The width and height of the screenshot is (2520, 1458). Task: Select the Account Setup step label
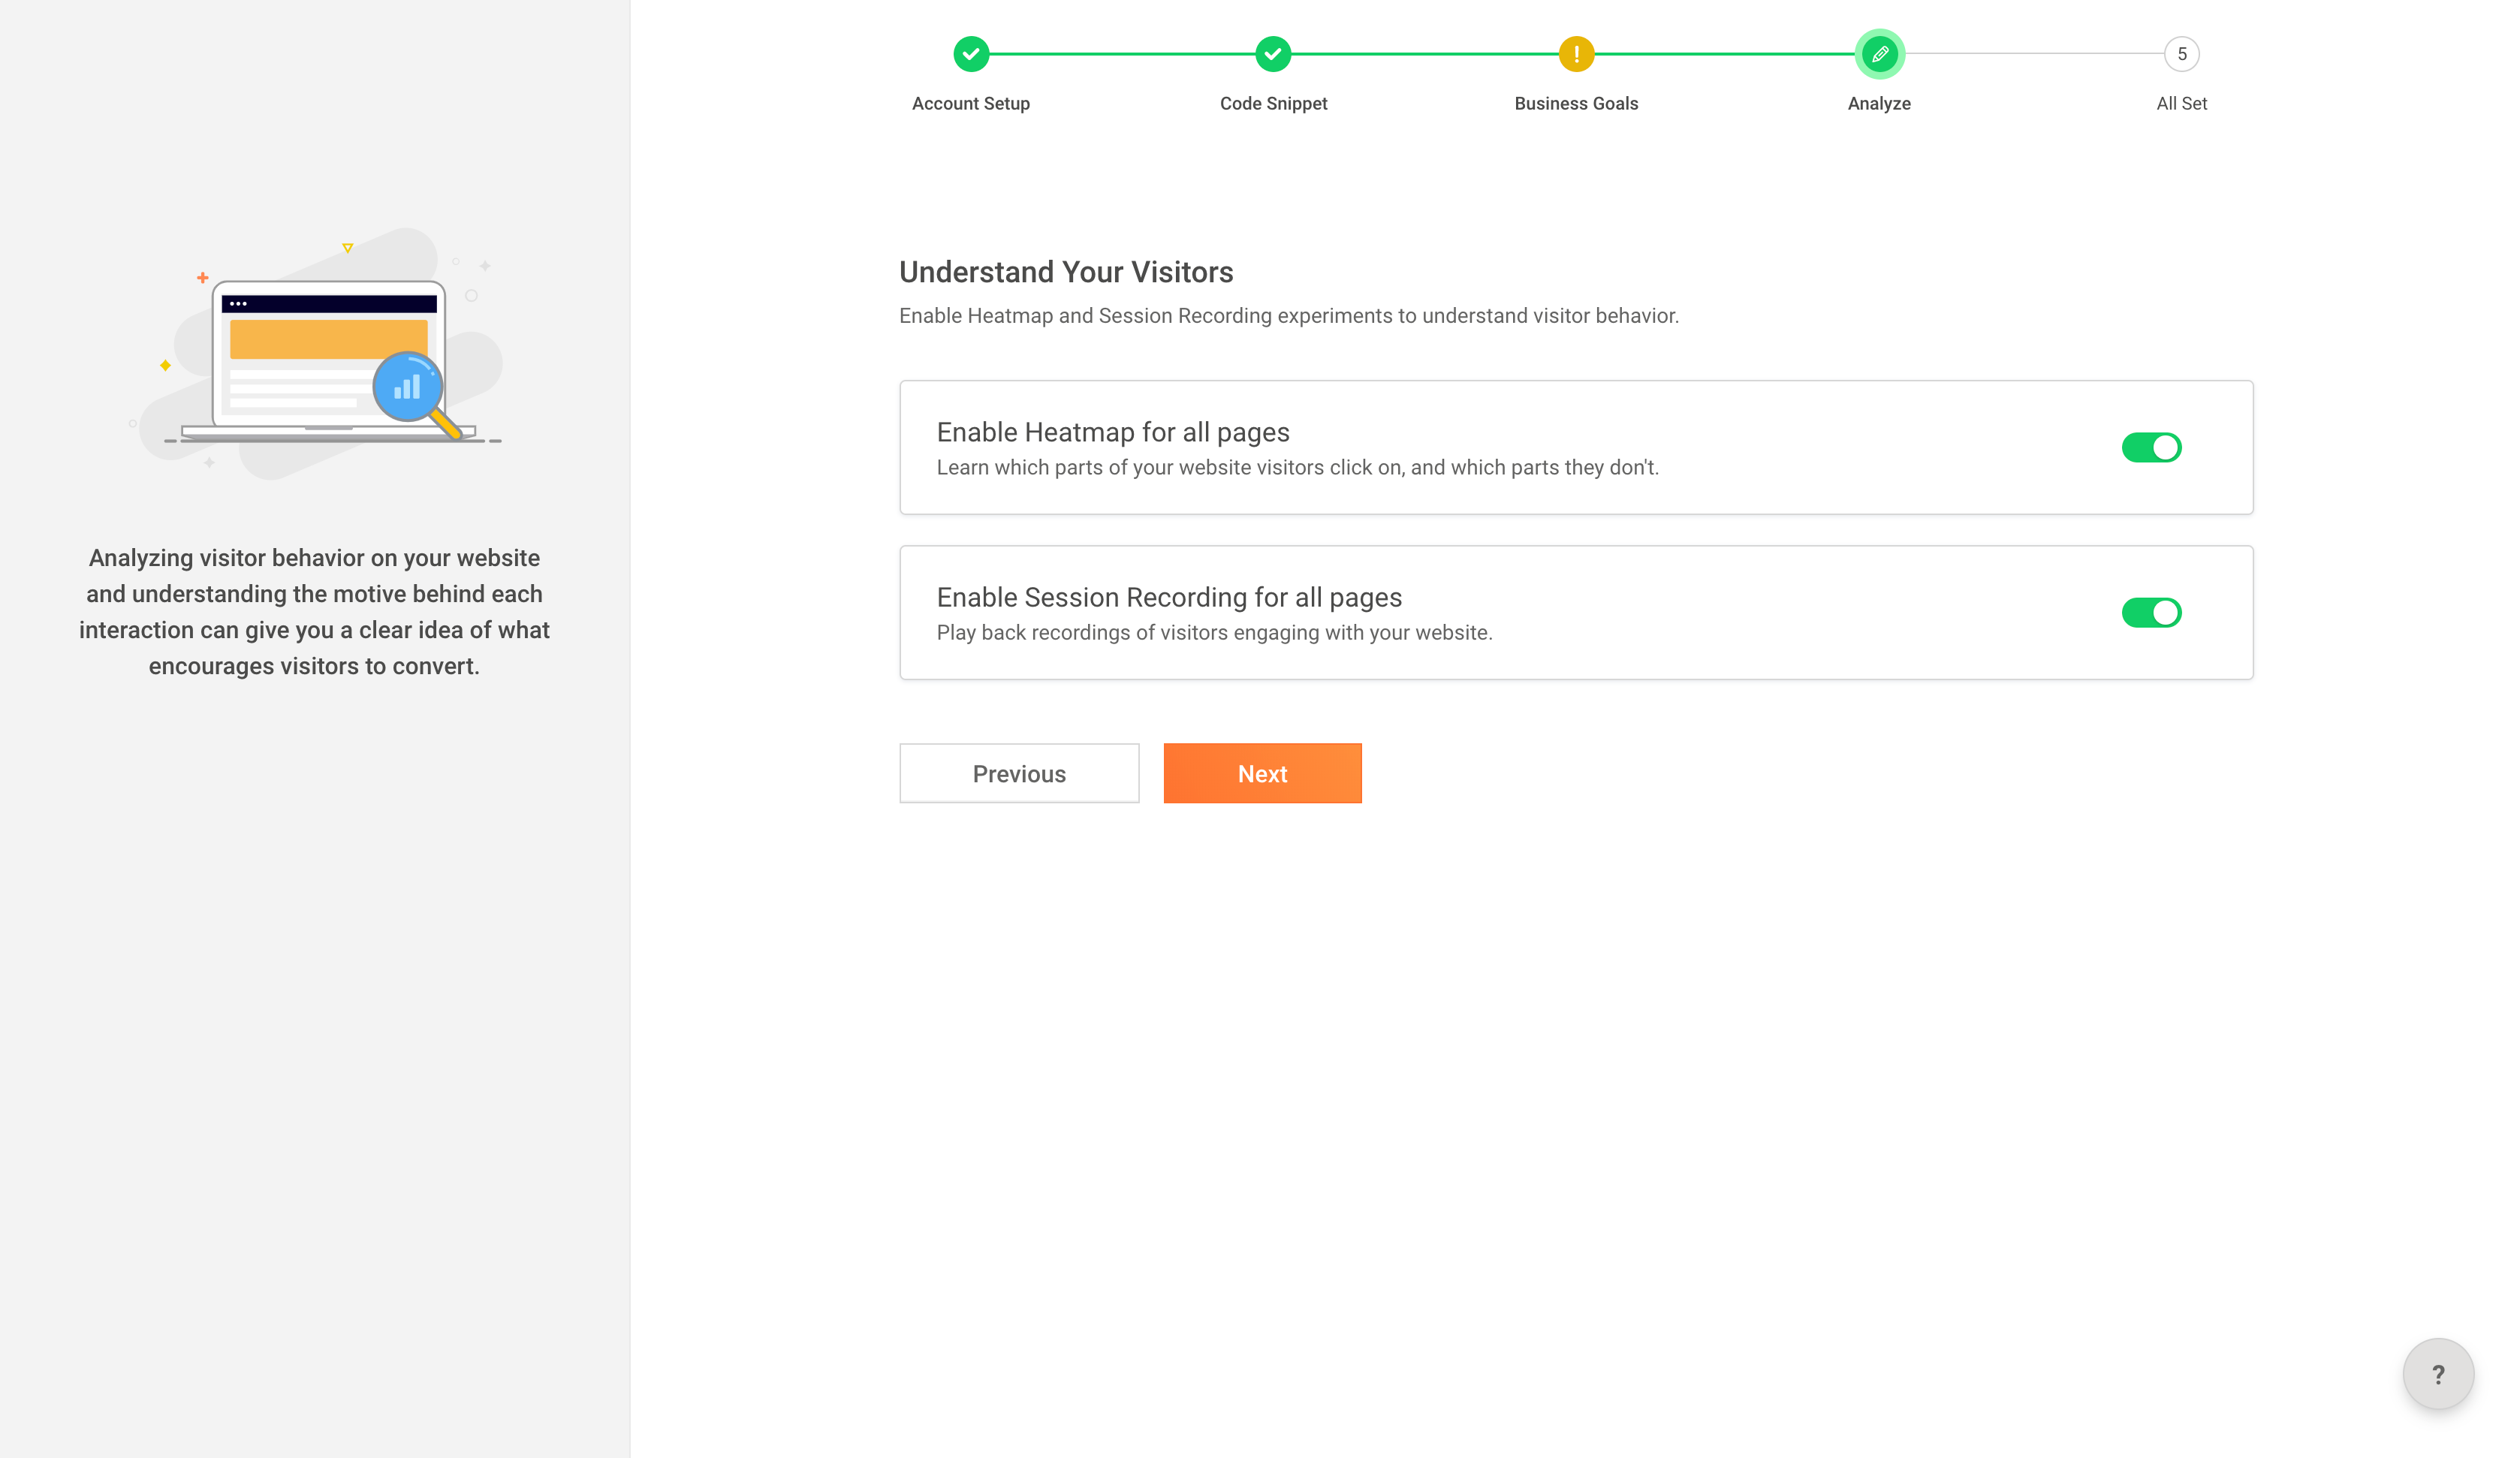click(970, 104)
